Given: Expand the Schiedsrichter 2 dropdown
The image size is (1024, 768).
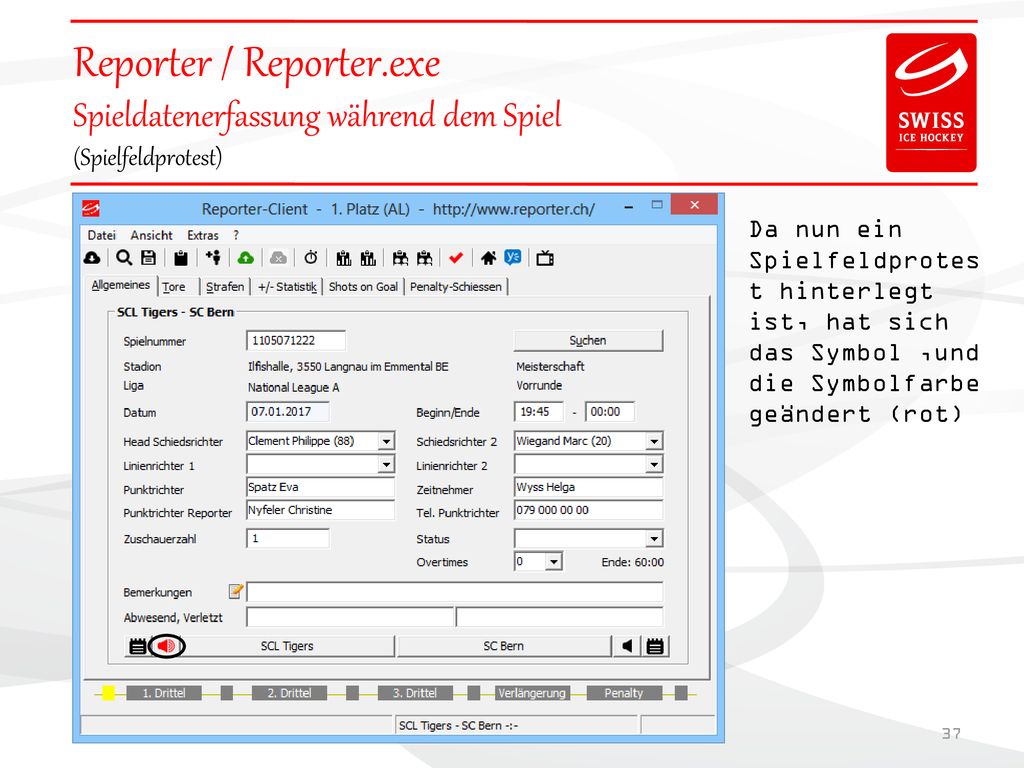Looking at the screenshot, I should (654, 441).
